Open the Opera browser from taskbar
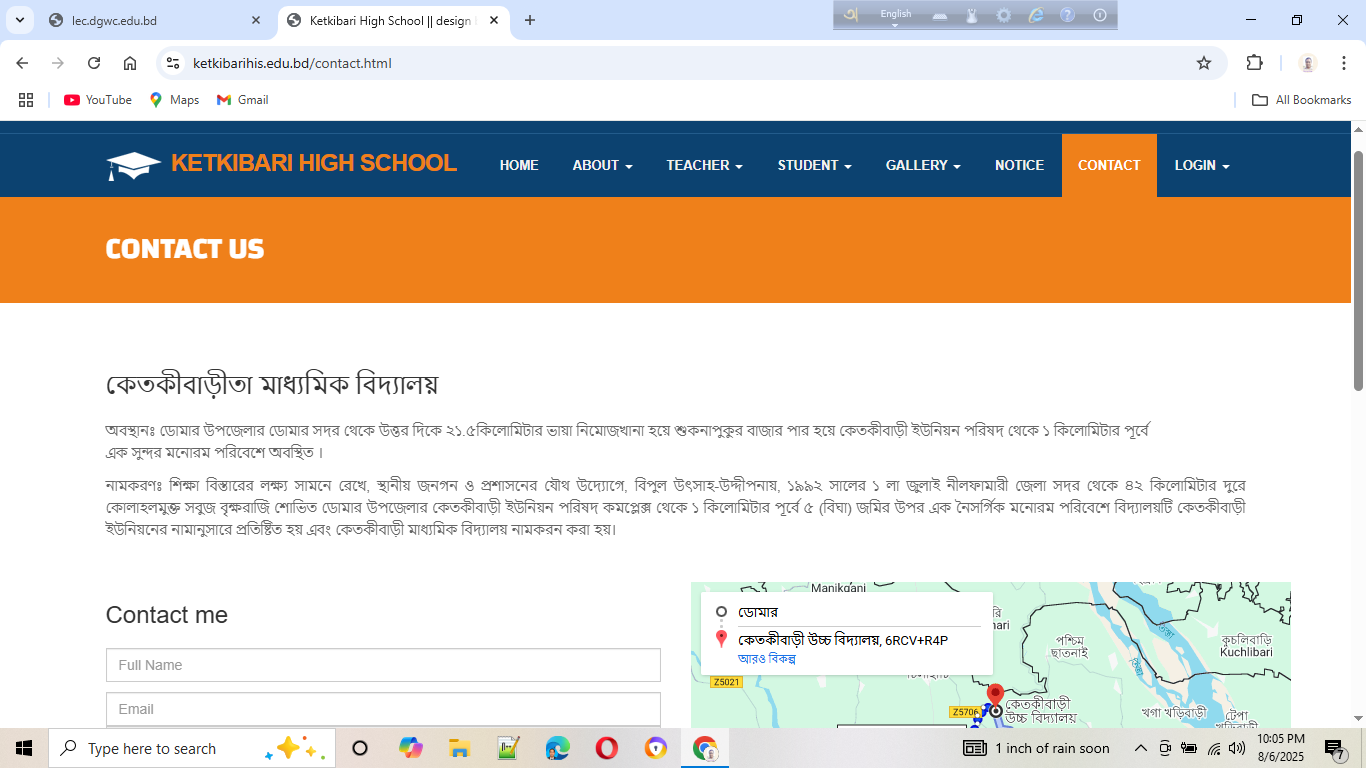 click(606, 748)
